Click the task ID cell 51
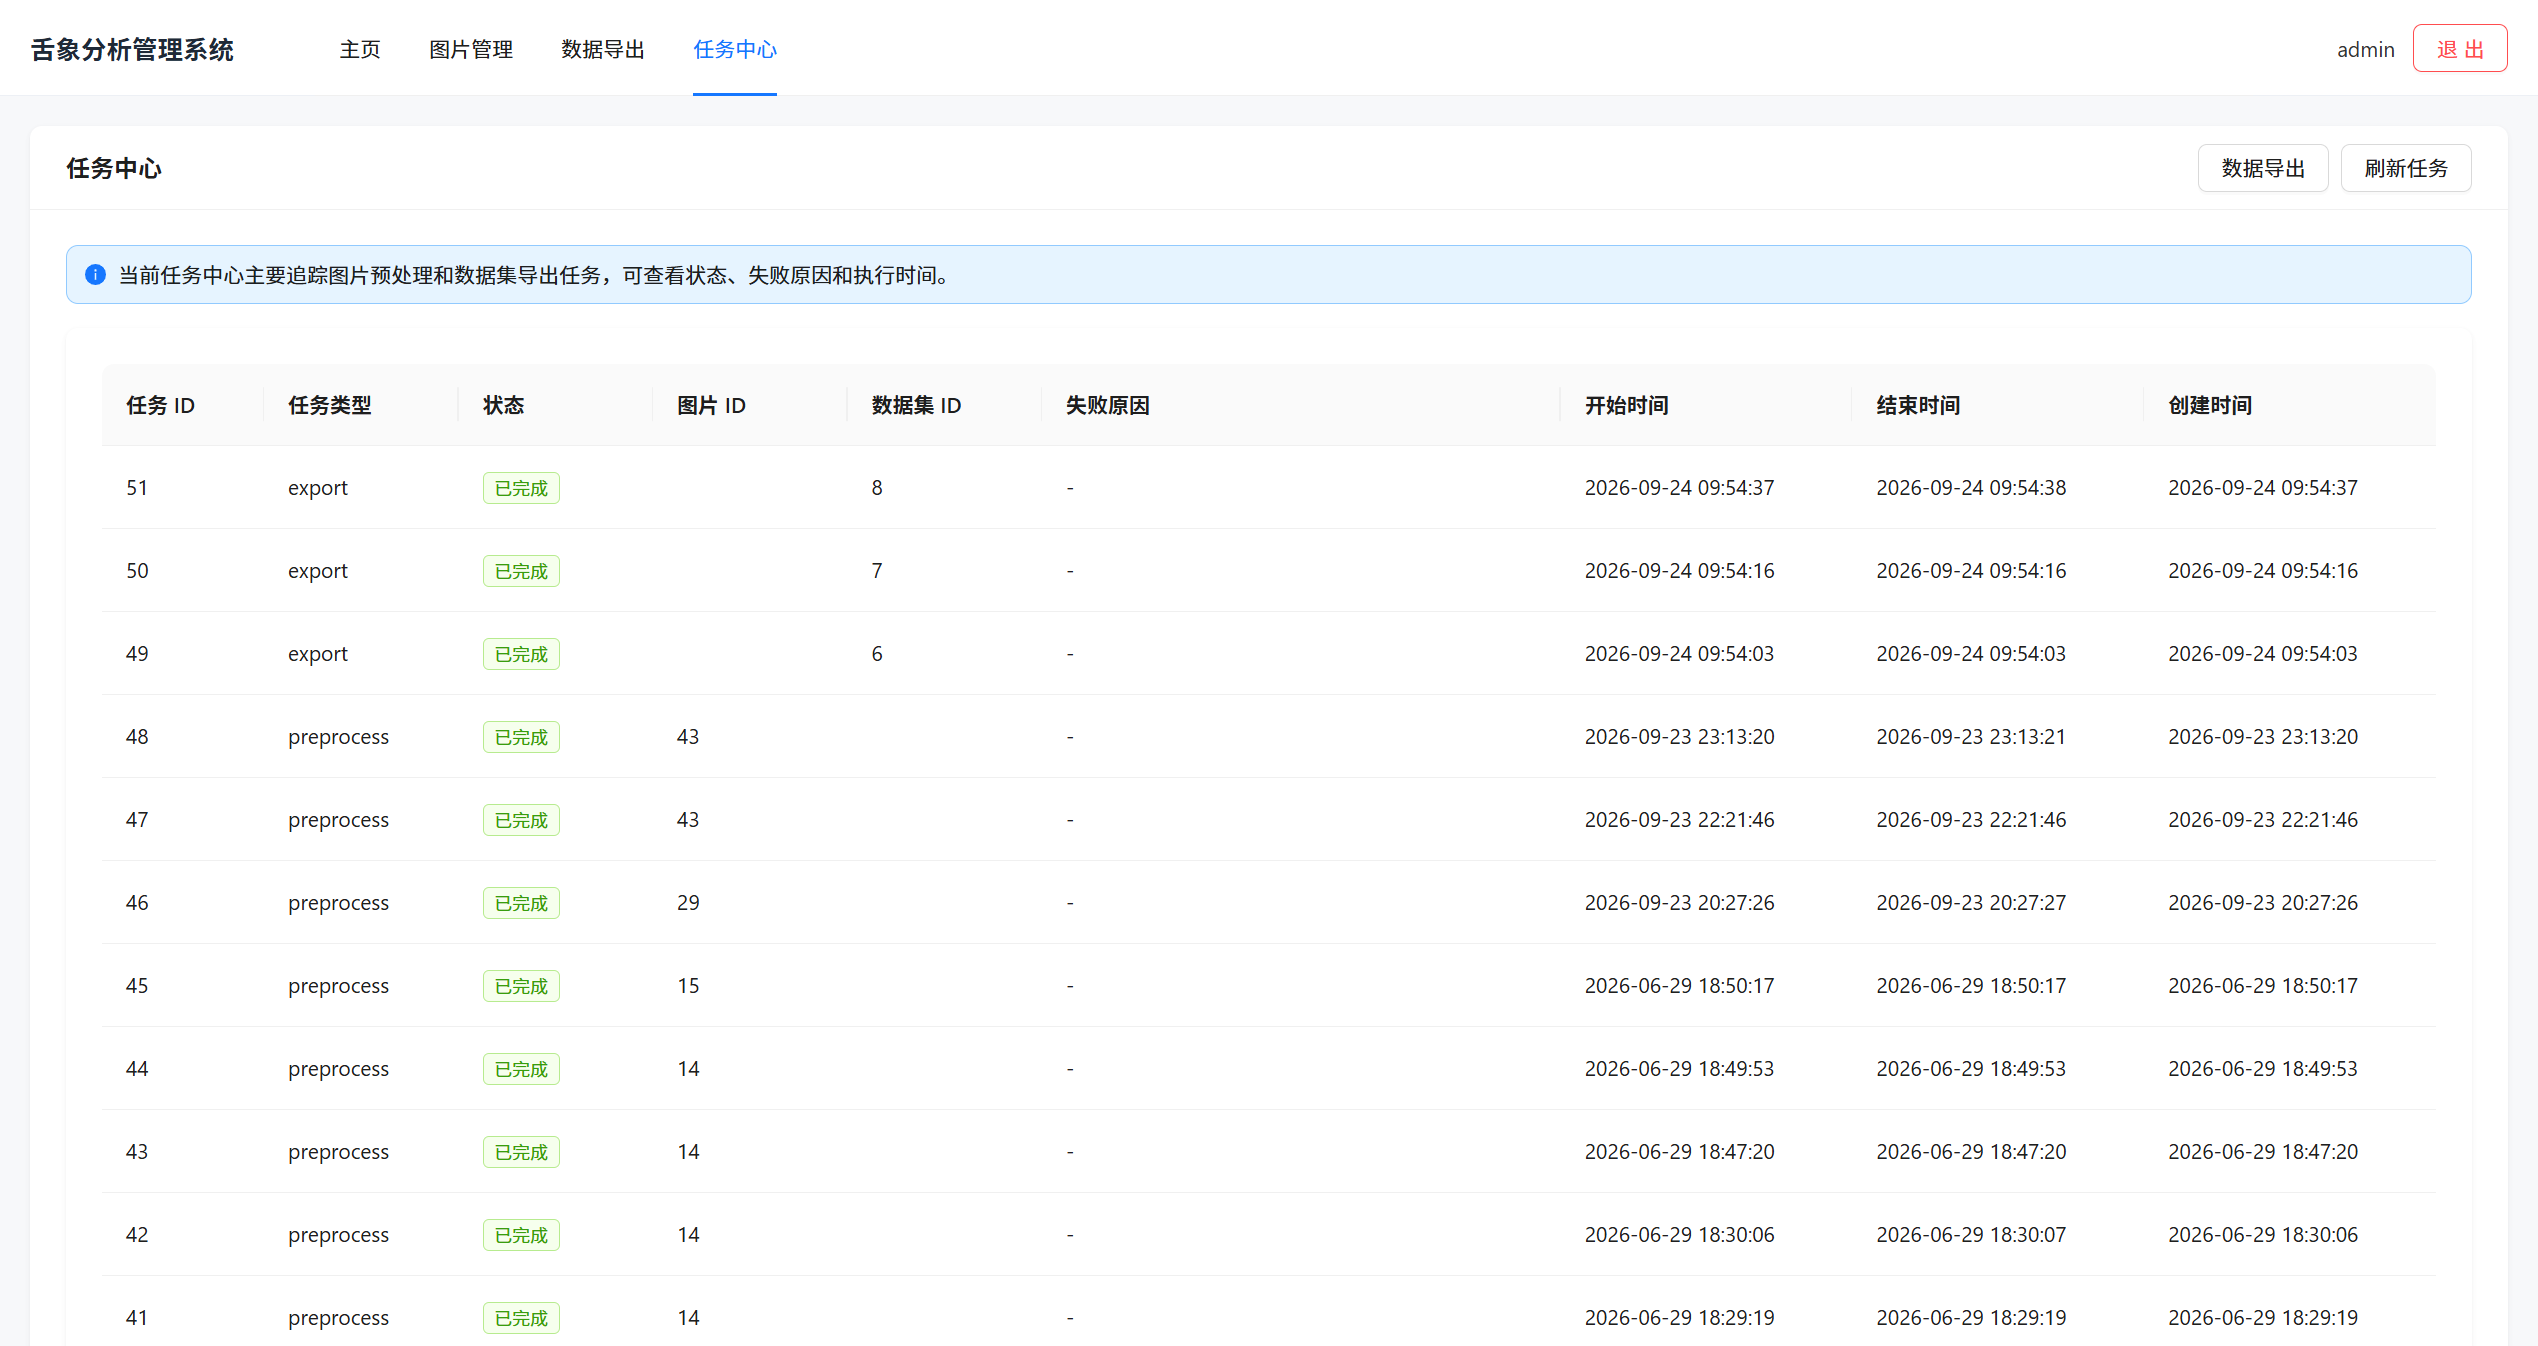The width and height of the screenshot is (2538, 1346). (137, 488)
